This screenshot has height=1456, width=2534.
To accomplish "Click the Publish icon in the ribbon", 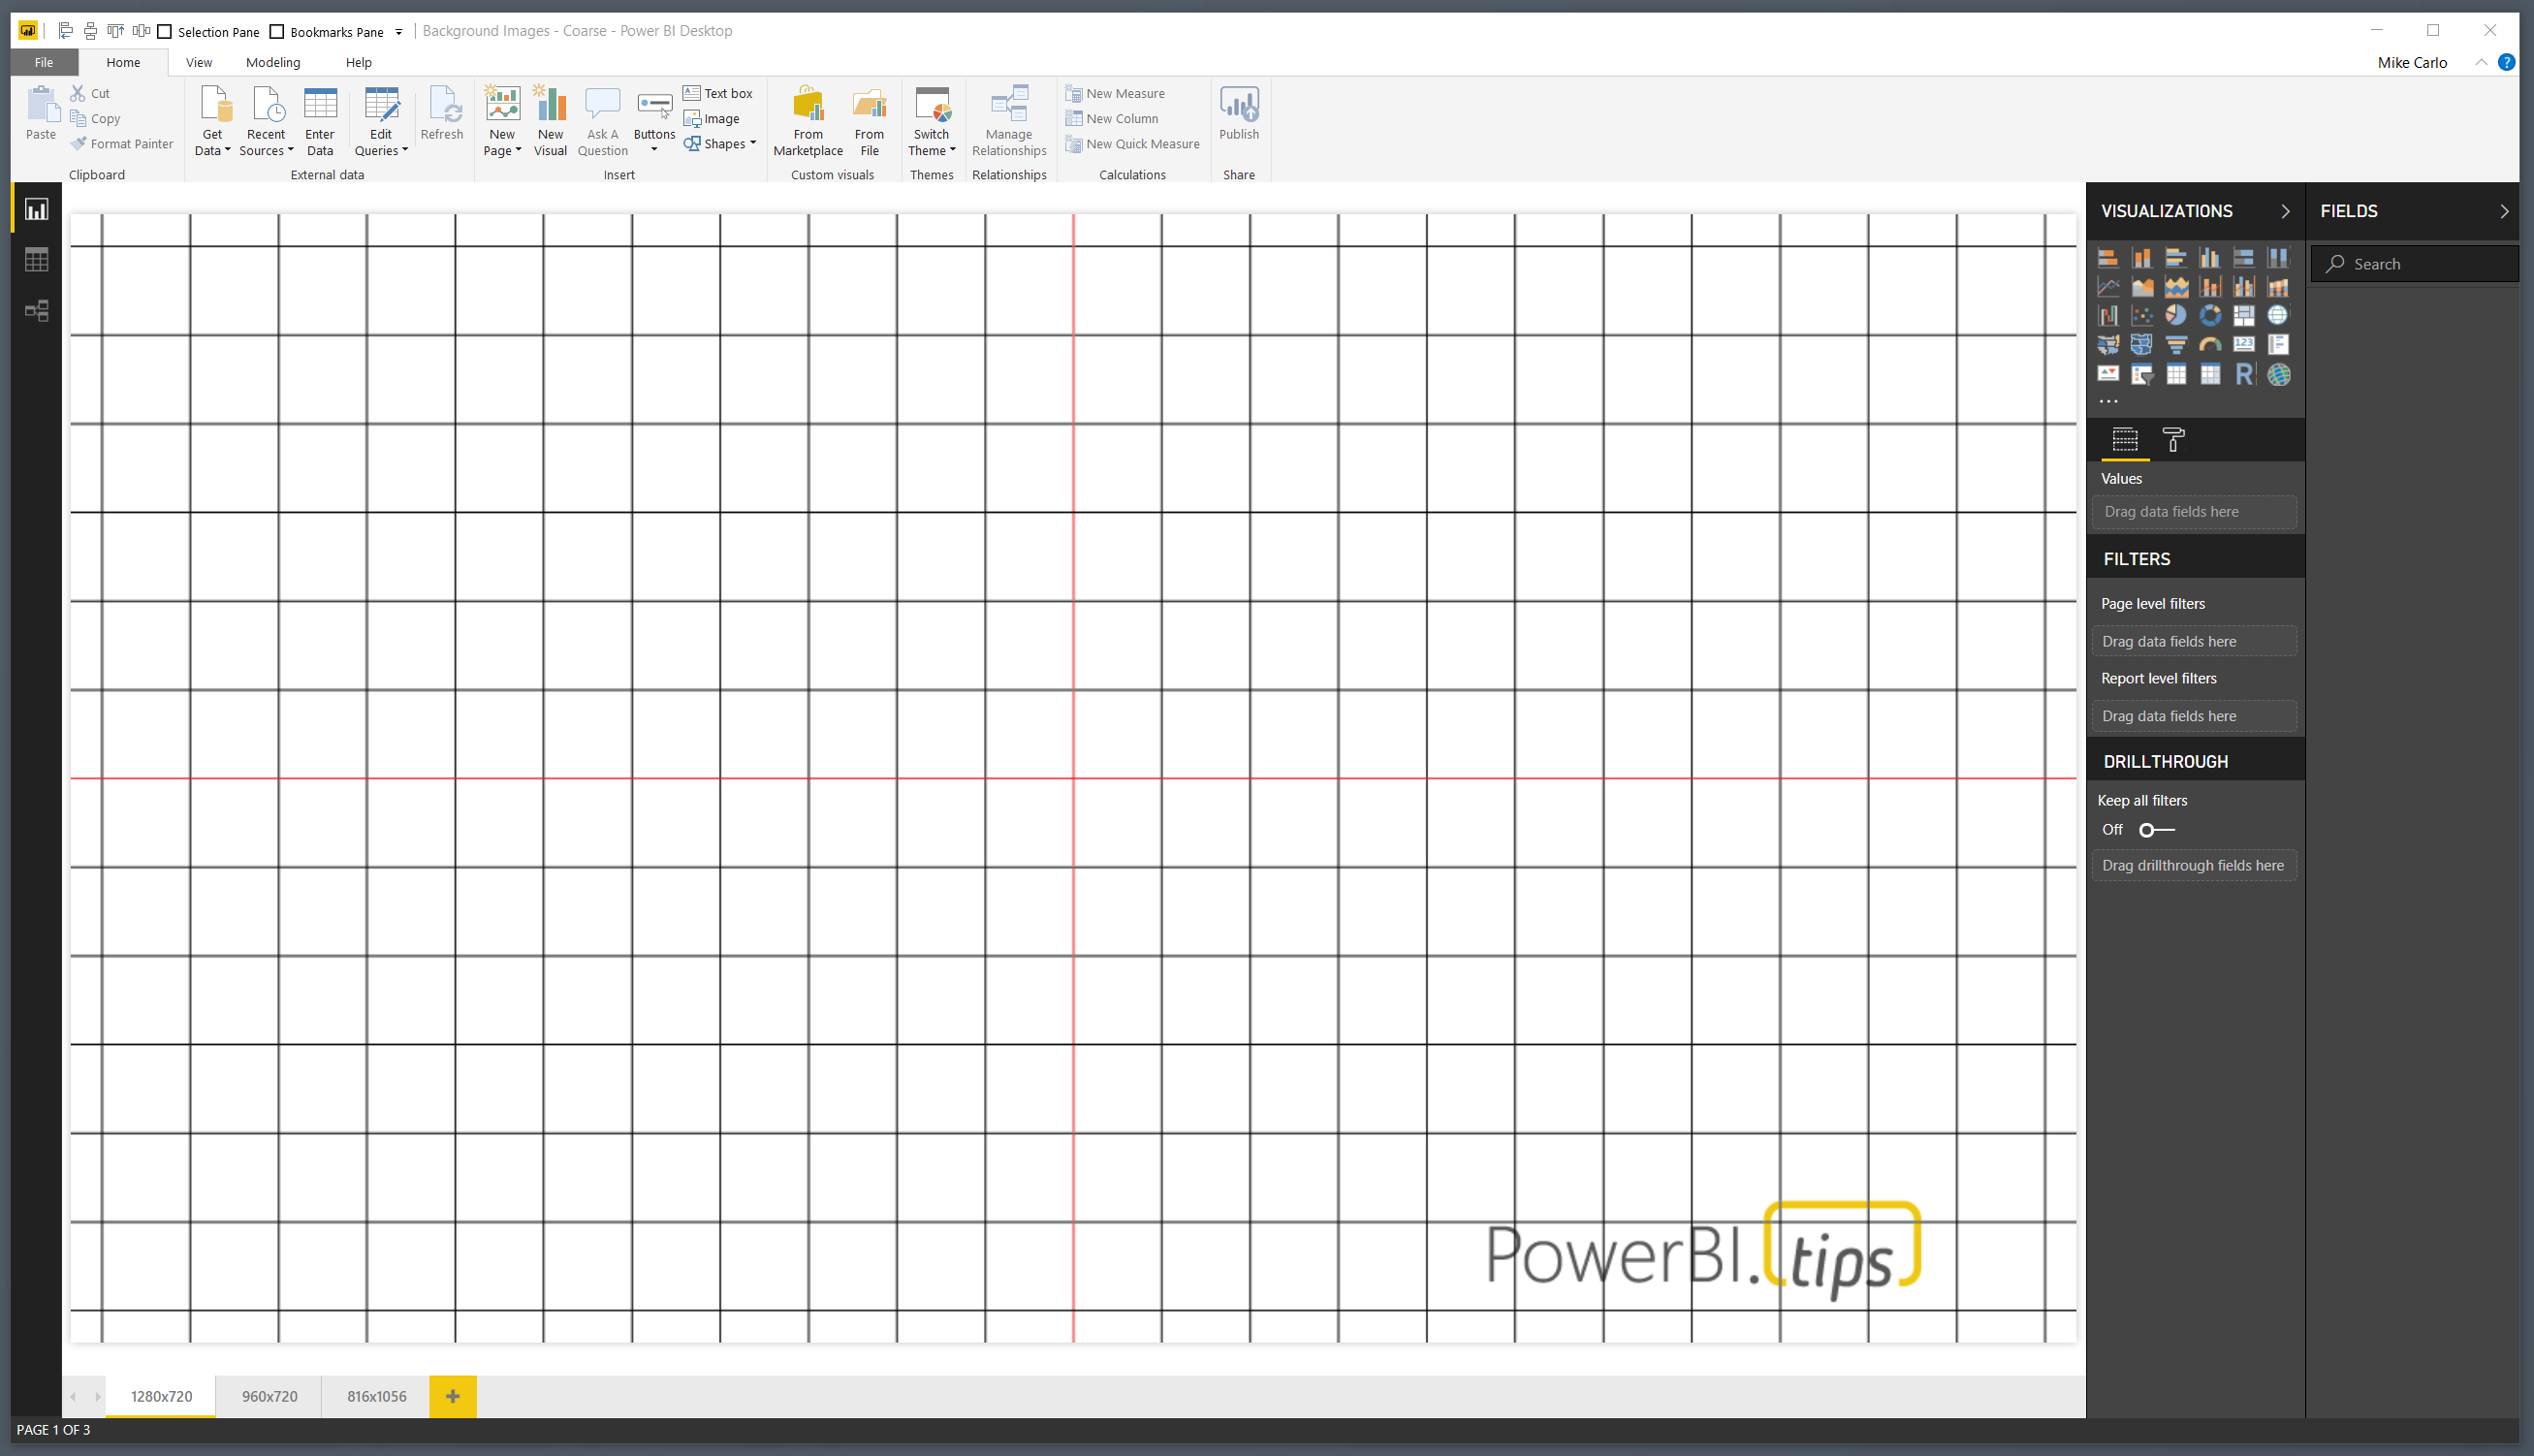I will [1238, 113].
